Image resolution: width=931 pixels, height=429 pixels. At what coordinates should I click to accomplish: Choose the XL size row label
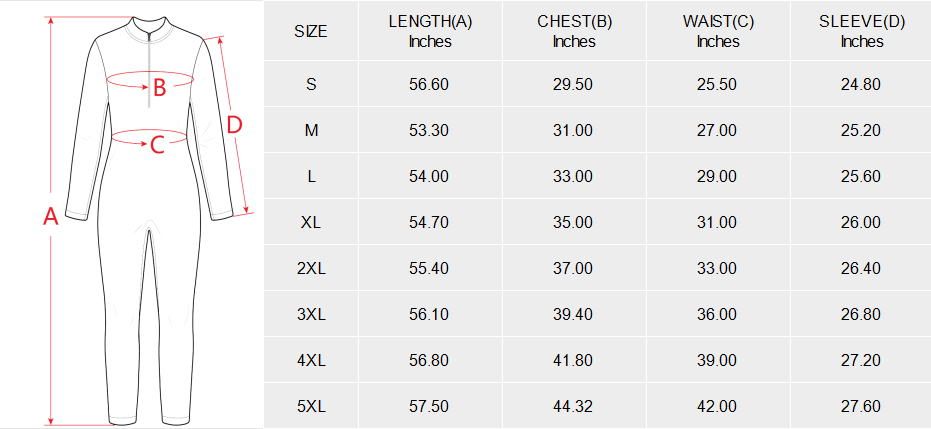tap(311, 222)
